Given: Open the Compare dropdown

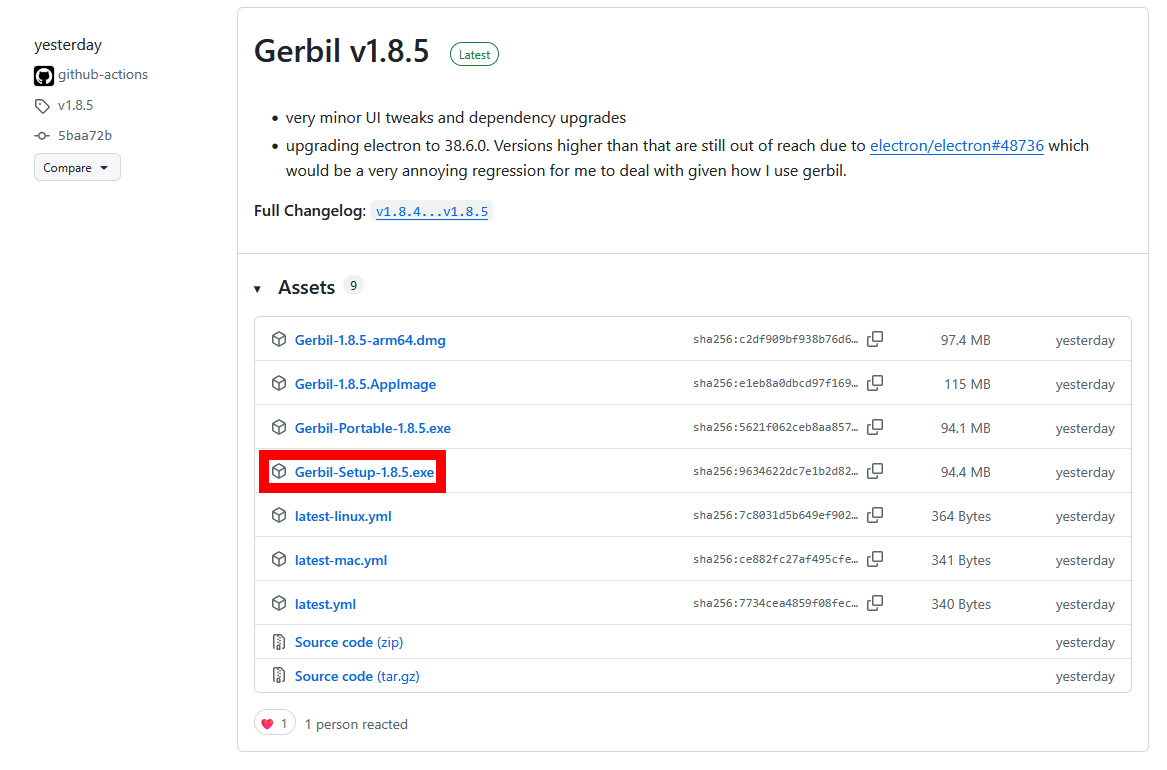Looking at the screenshot, I should (x=77, y=168).
